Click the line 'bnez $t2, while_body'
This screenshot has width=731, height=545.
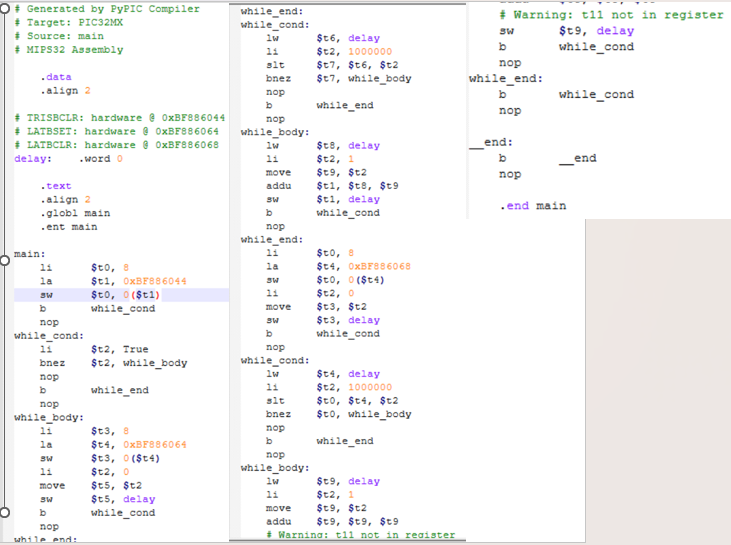pos(113,363)
